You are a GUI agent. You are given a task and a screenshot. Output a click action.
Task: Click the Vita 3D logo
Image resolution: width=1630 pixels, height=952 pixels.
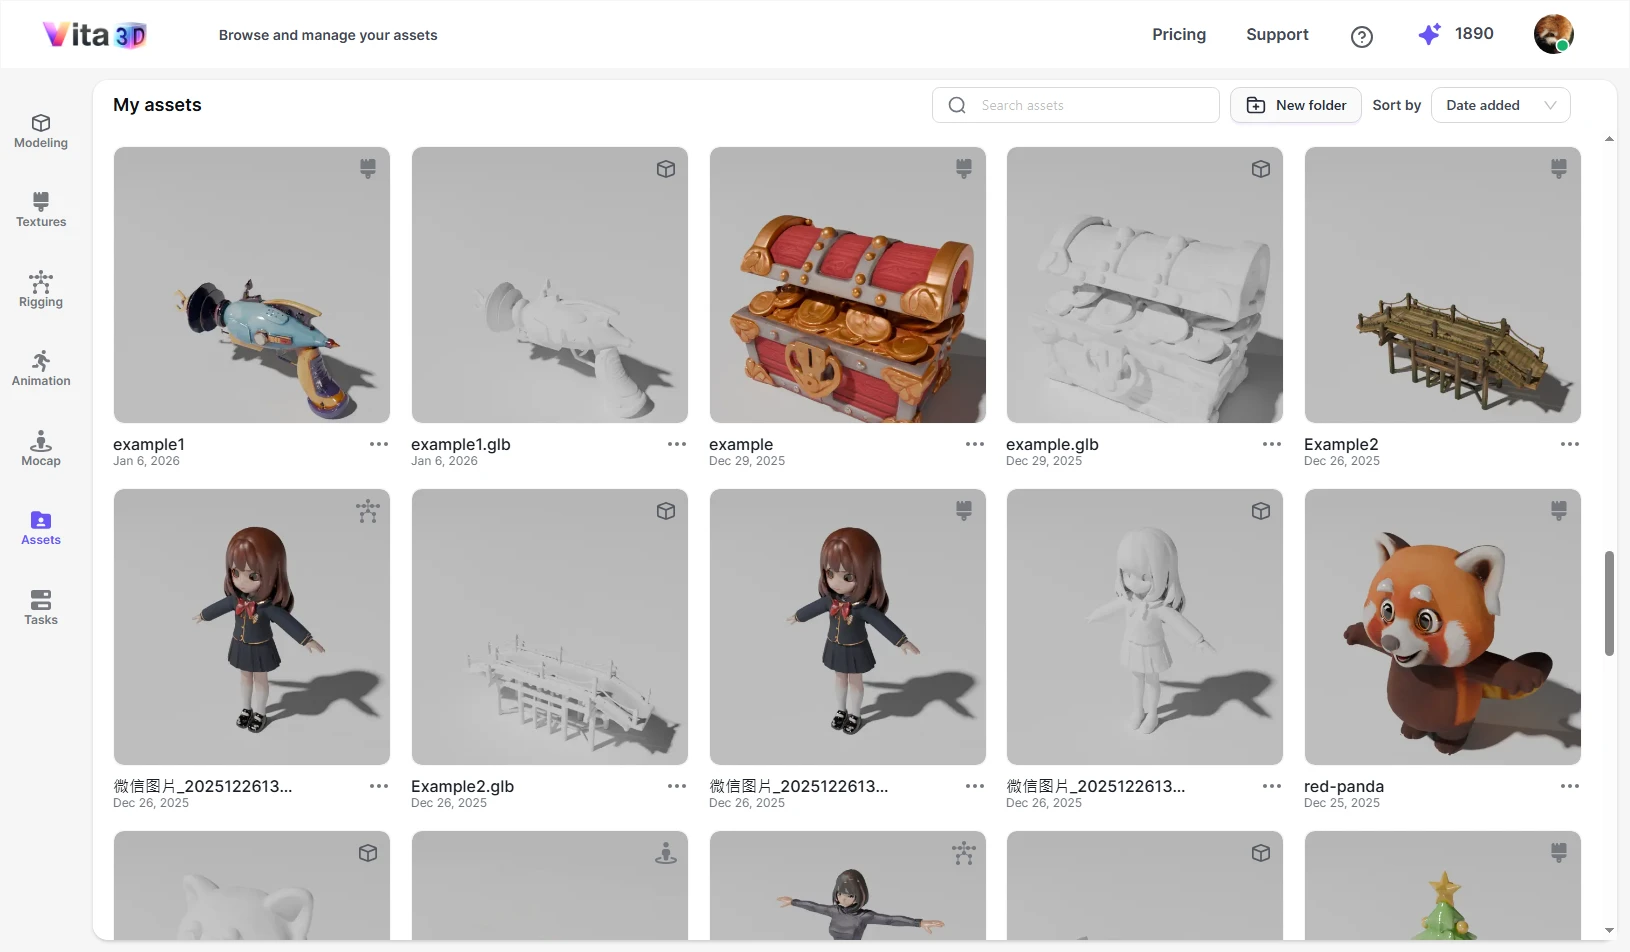pos(95,35)
